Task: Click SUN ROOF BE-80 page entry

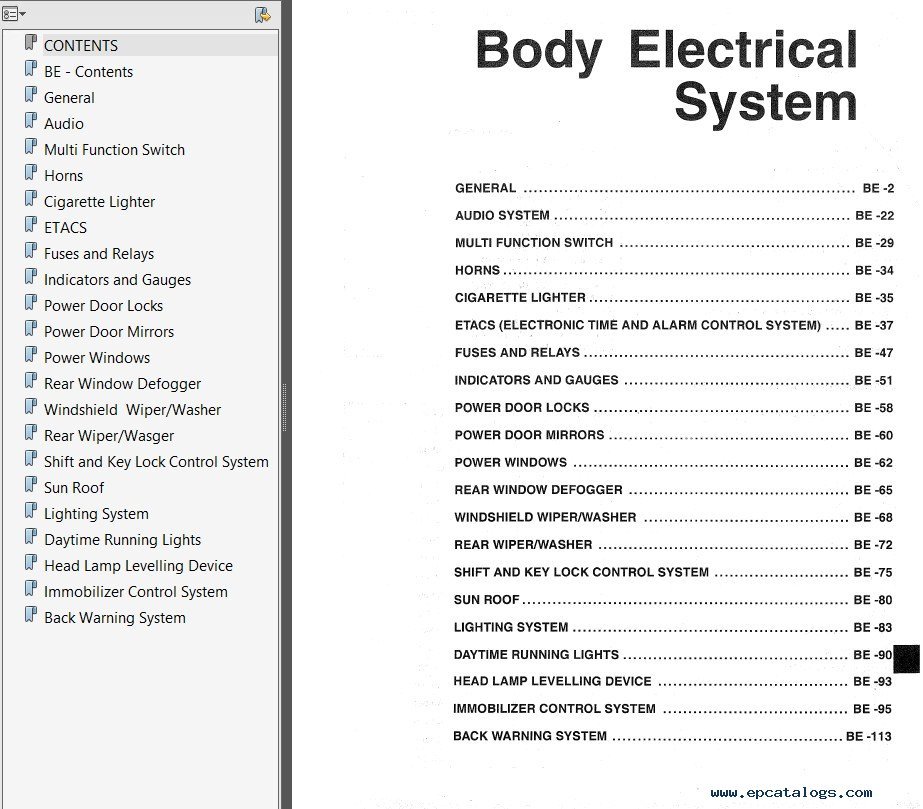Action: click(x=673, y=600)
